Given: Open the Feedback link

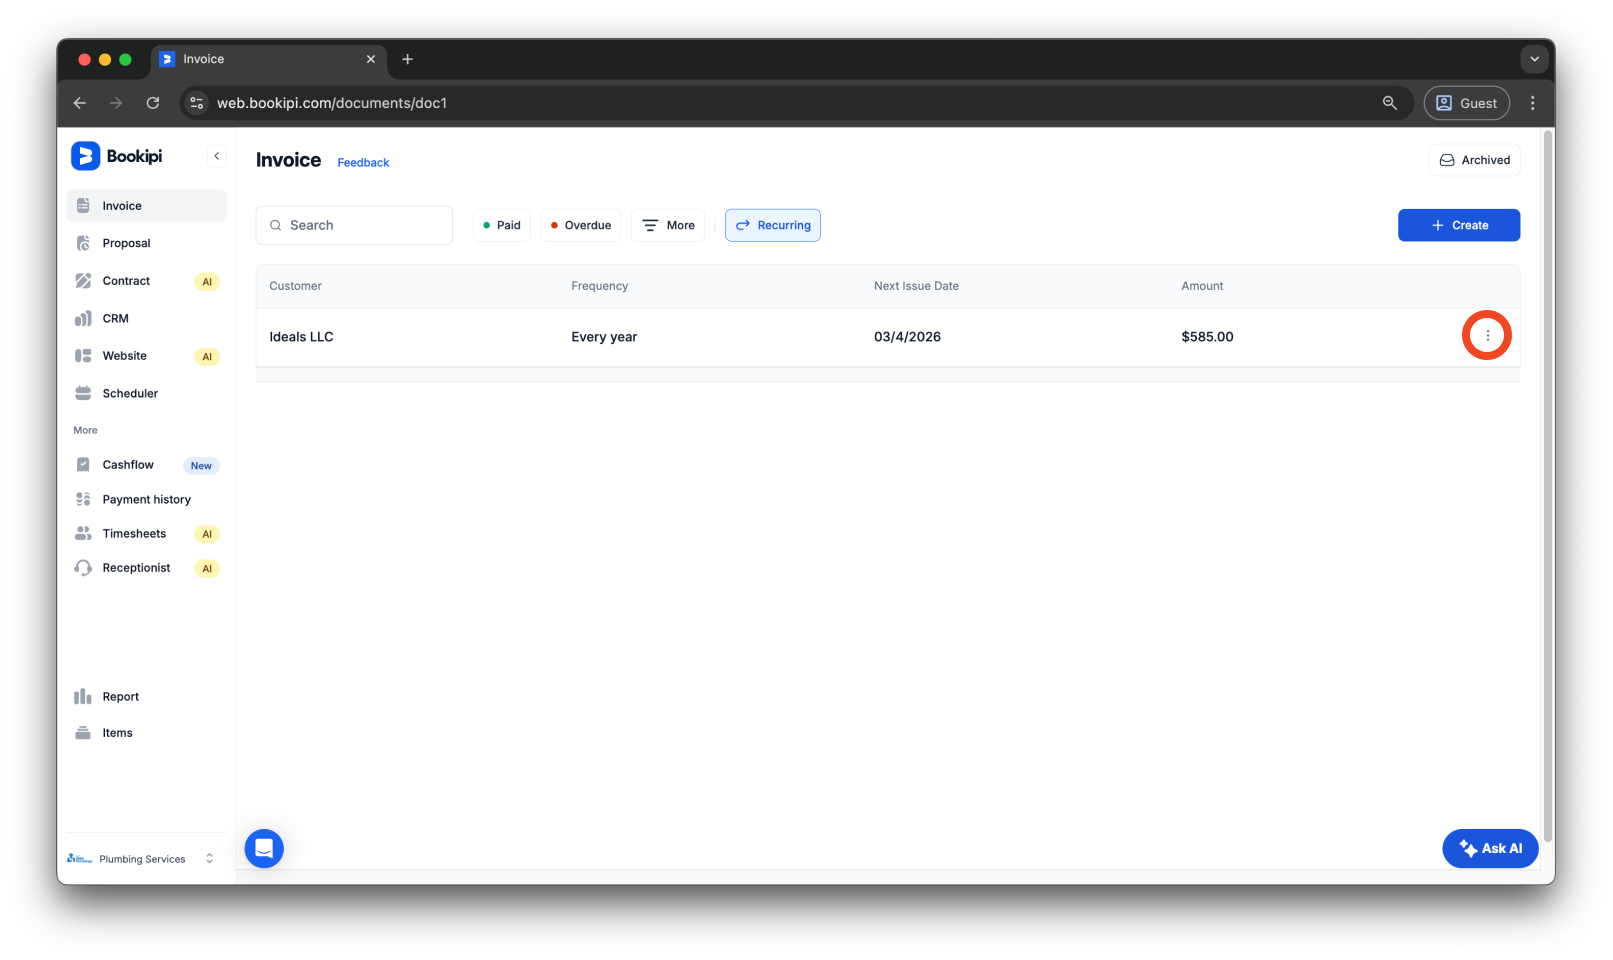Looking at the screenshot, I should pos(362,162).
